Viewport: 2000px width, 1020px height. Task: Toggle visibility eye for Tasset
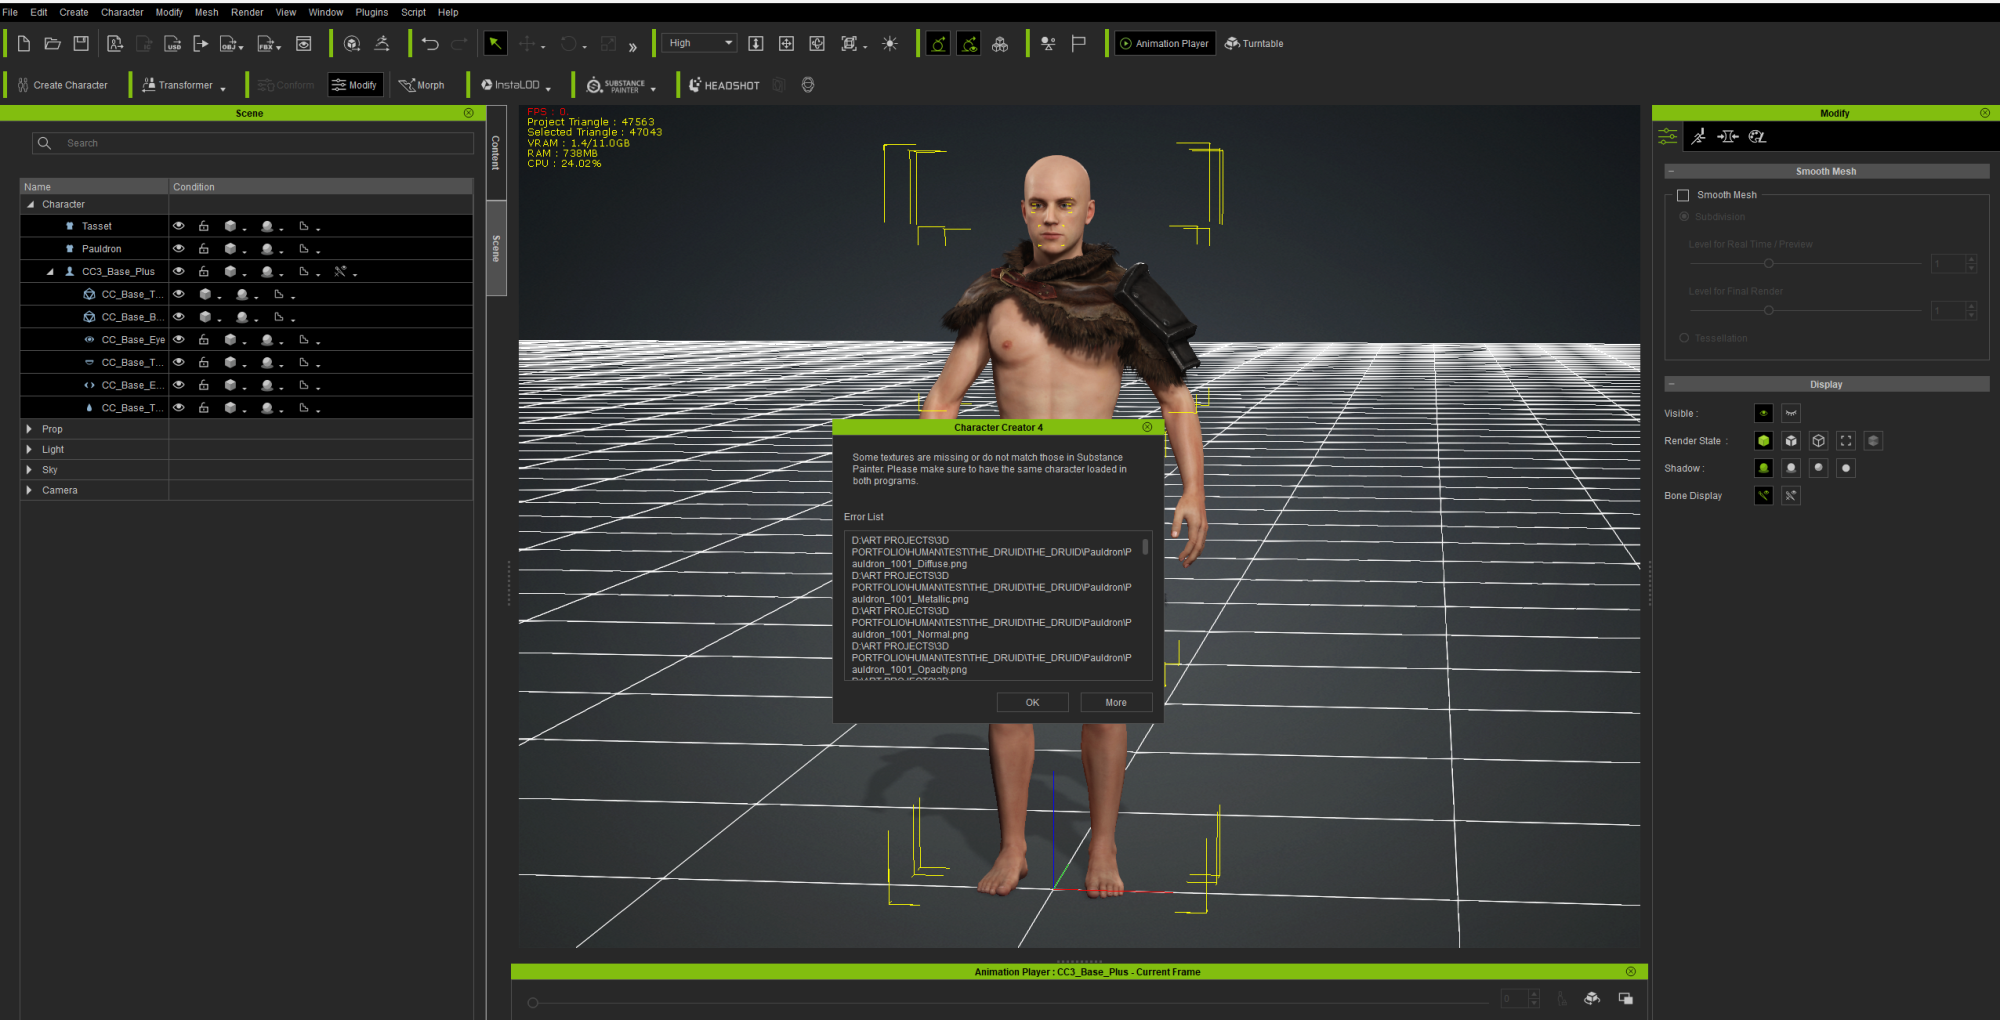click(x=179, y=226)
